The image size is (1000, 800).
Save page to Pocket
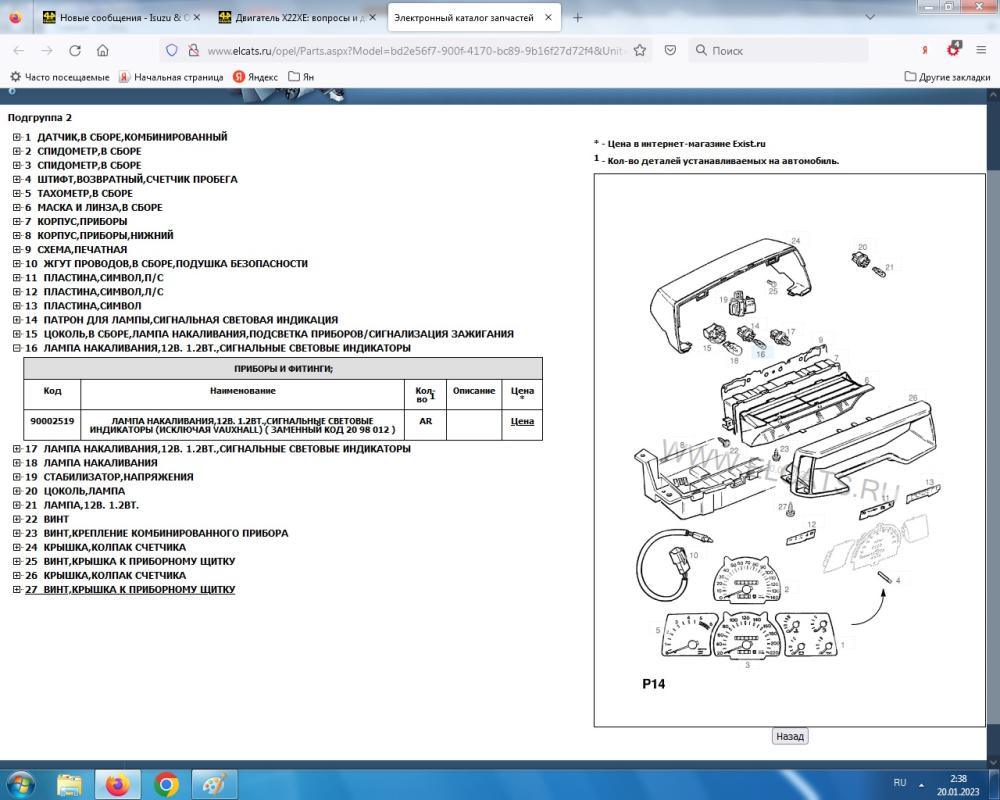(670, 50)
